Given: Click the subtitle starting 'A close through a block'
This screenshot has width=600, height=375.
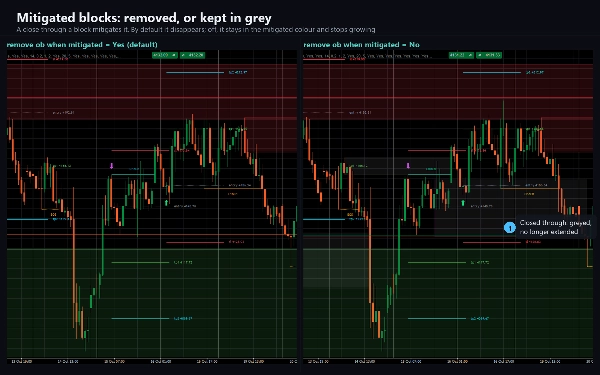Looking at the screenshot, I should (196, 29).
